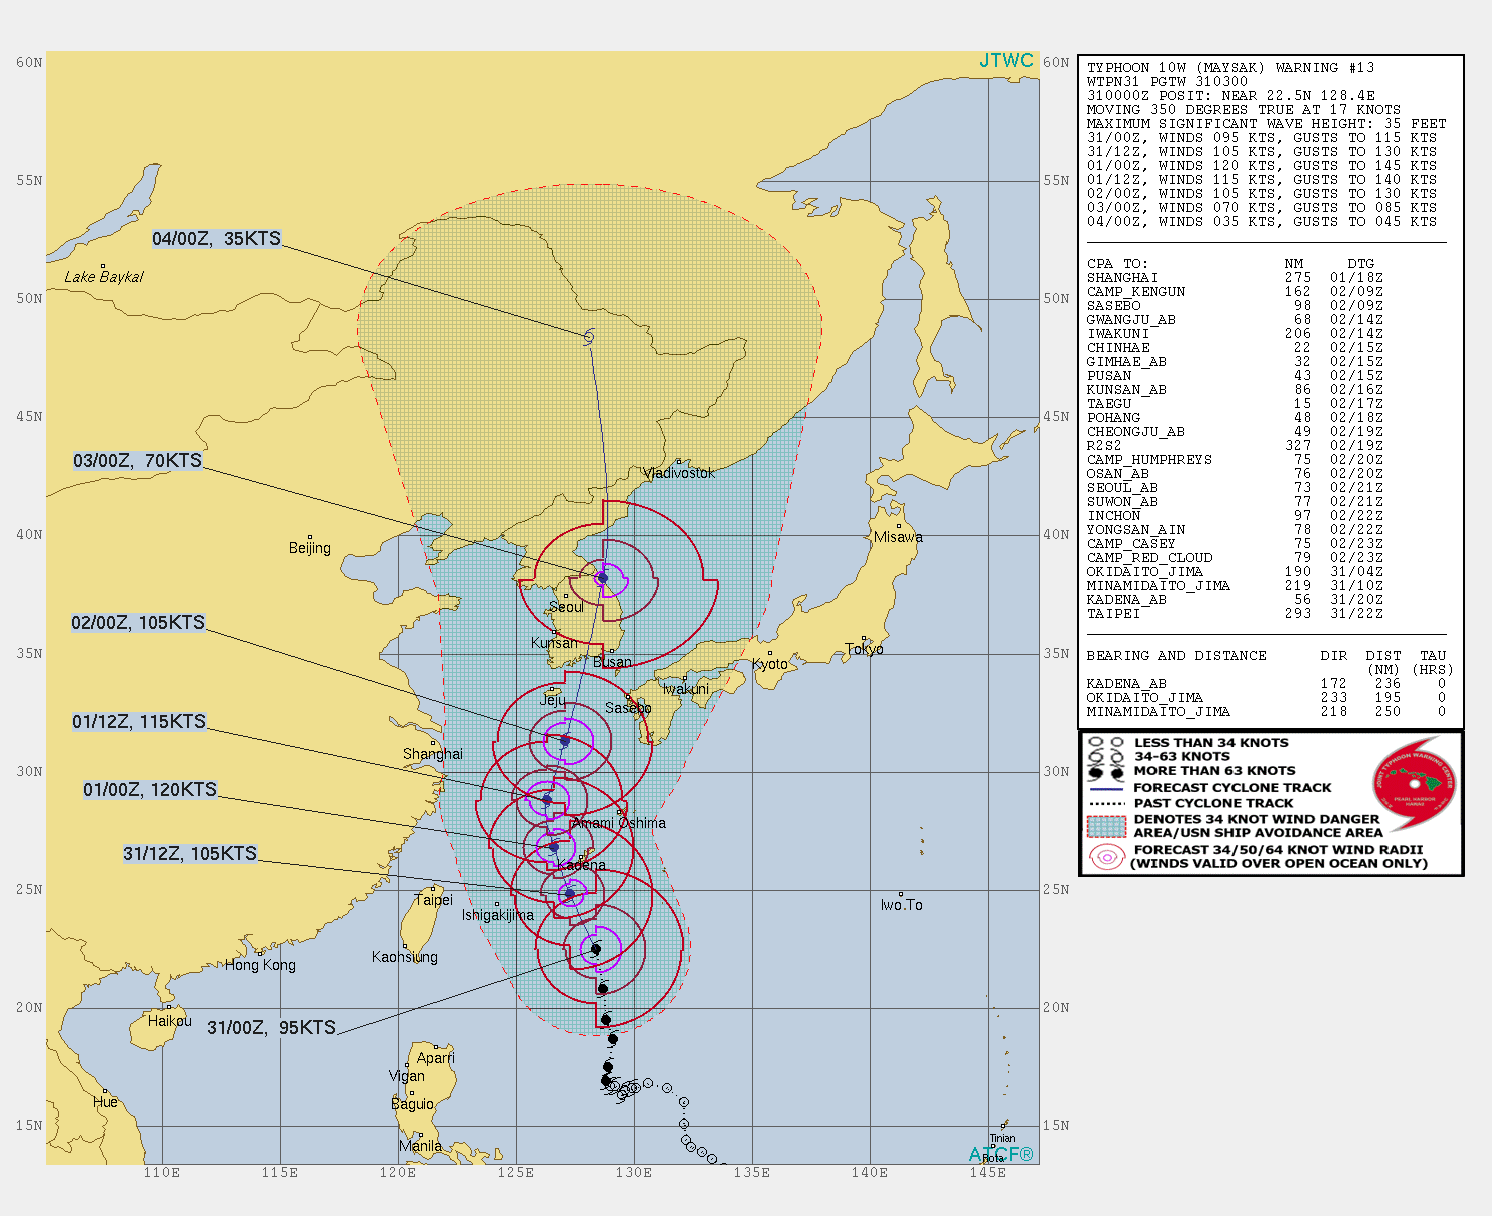Click the Taipei label on map
Viewport: 1492px width, 1216px height.
pos(433,900)
